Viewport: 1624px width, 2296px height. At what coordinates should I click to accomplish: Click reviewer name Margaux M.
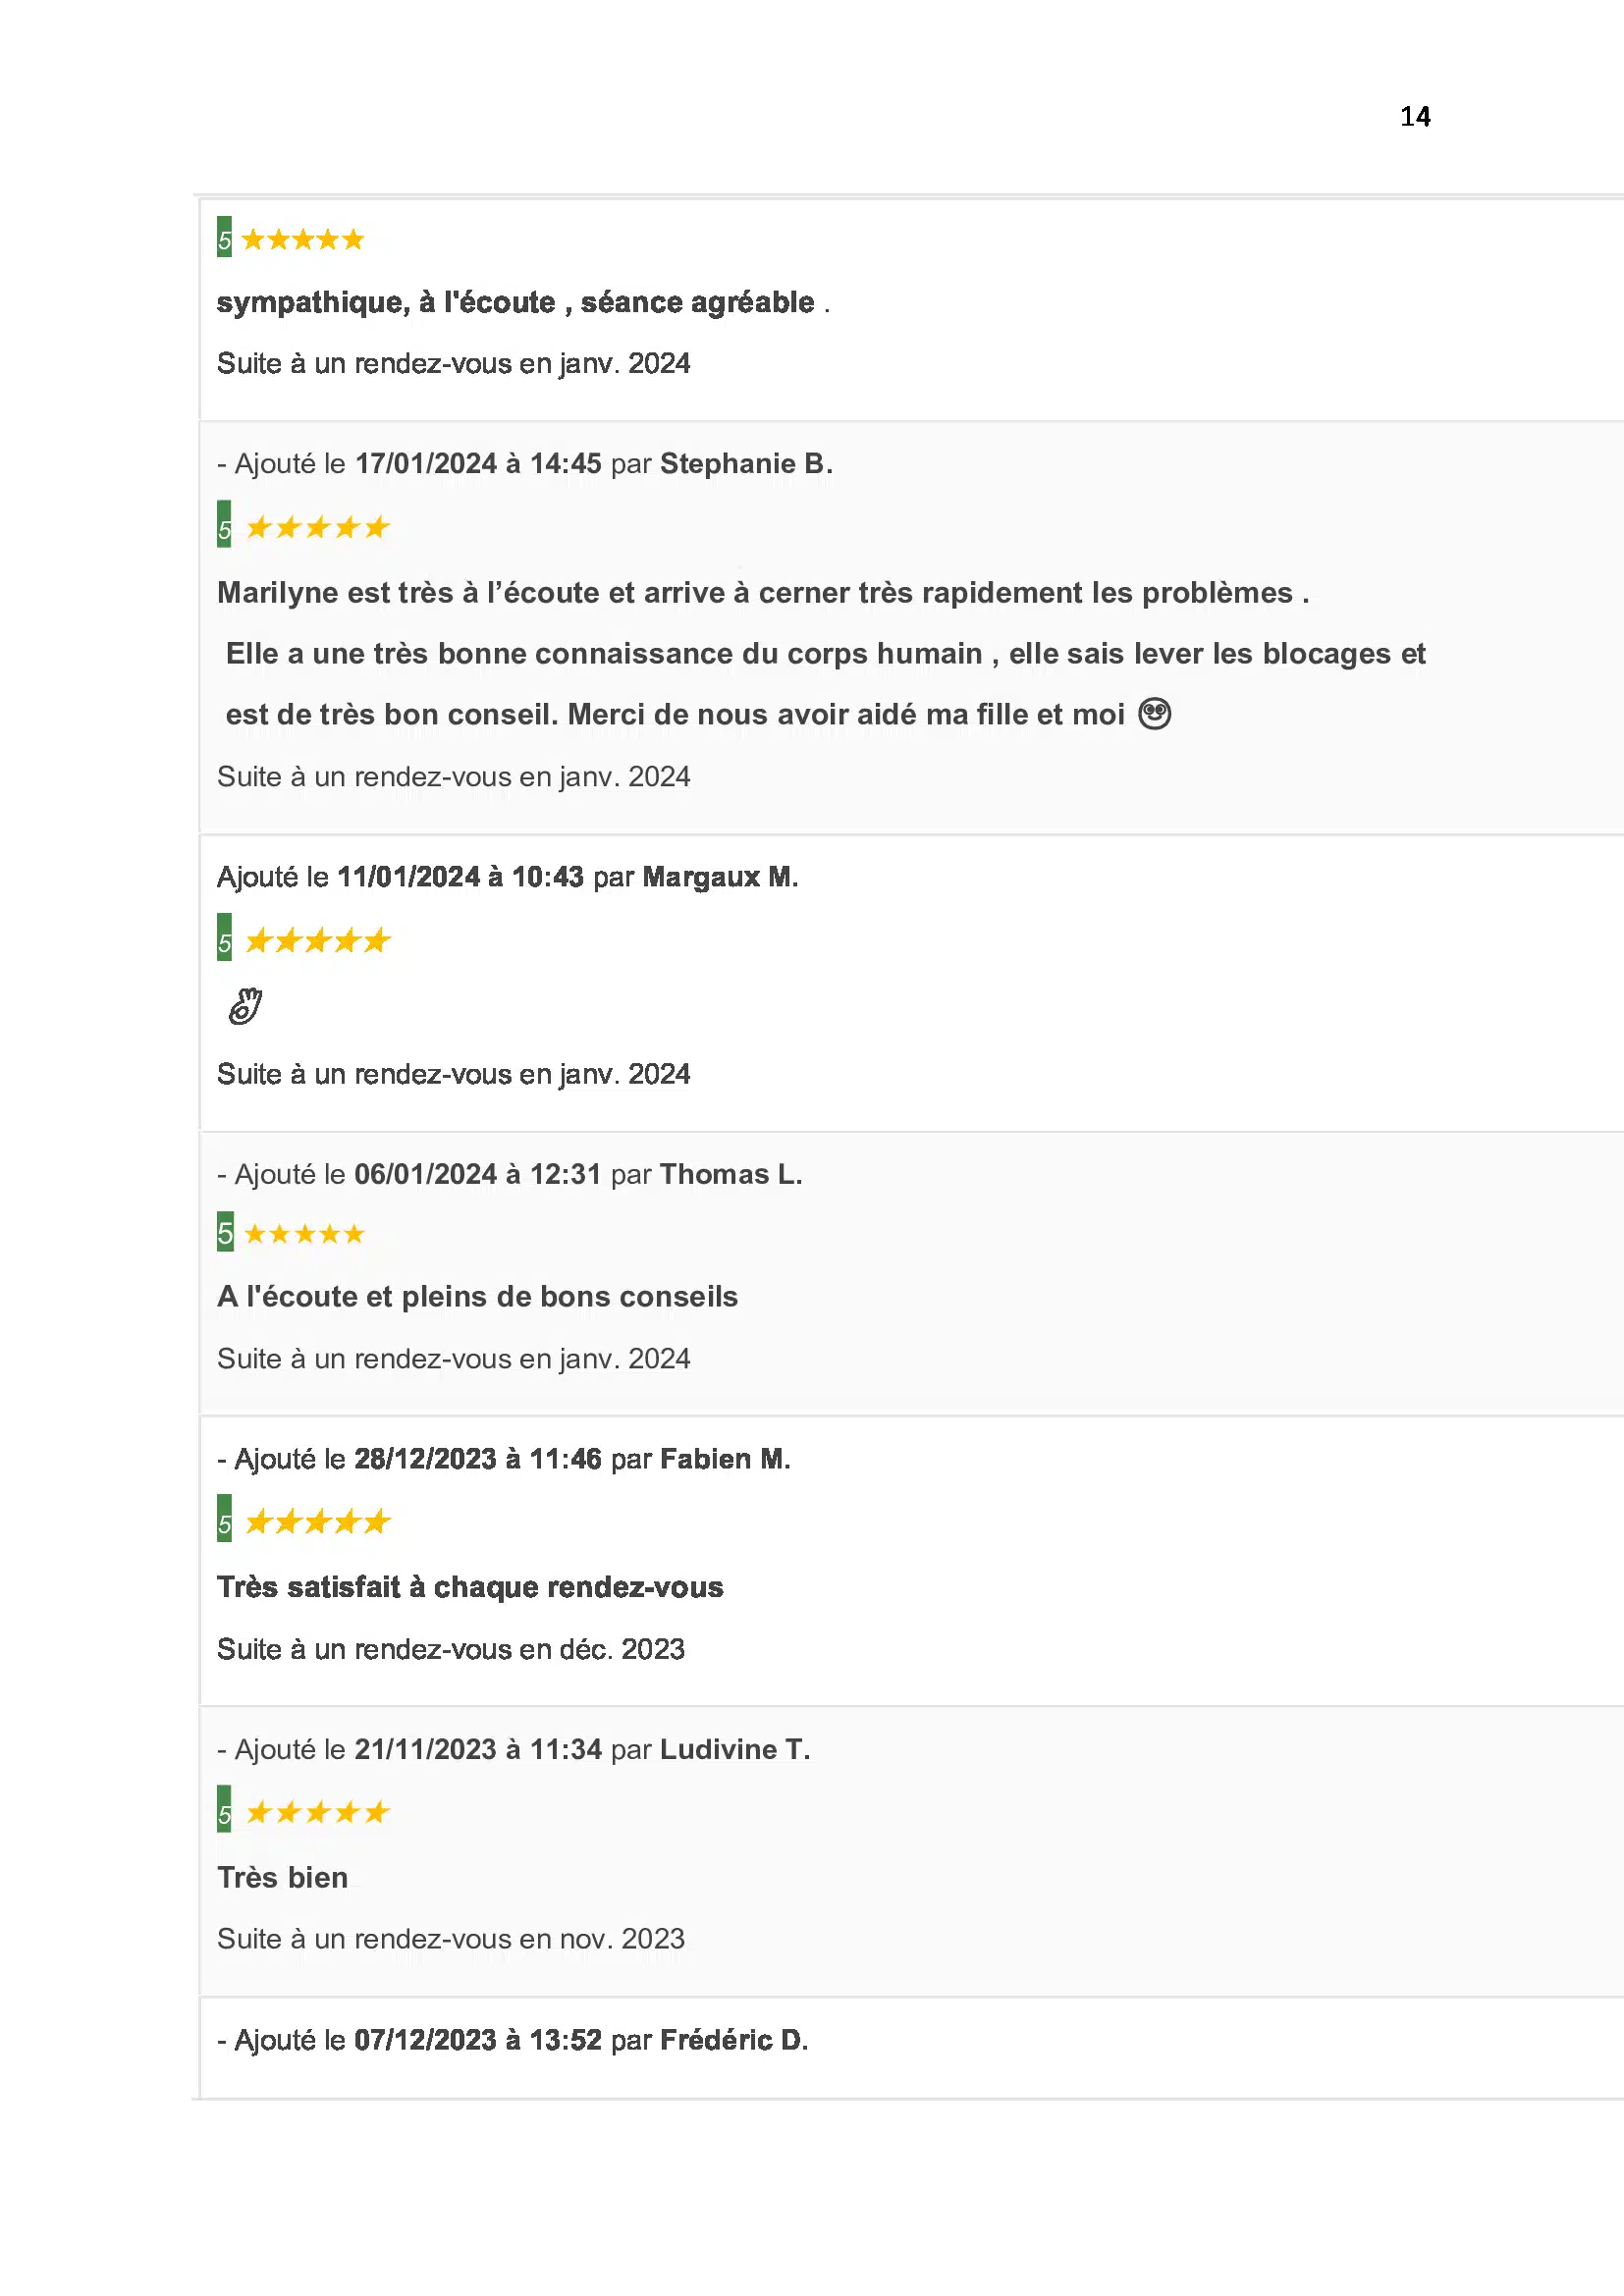point(720,877)
